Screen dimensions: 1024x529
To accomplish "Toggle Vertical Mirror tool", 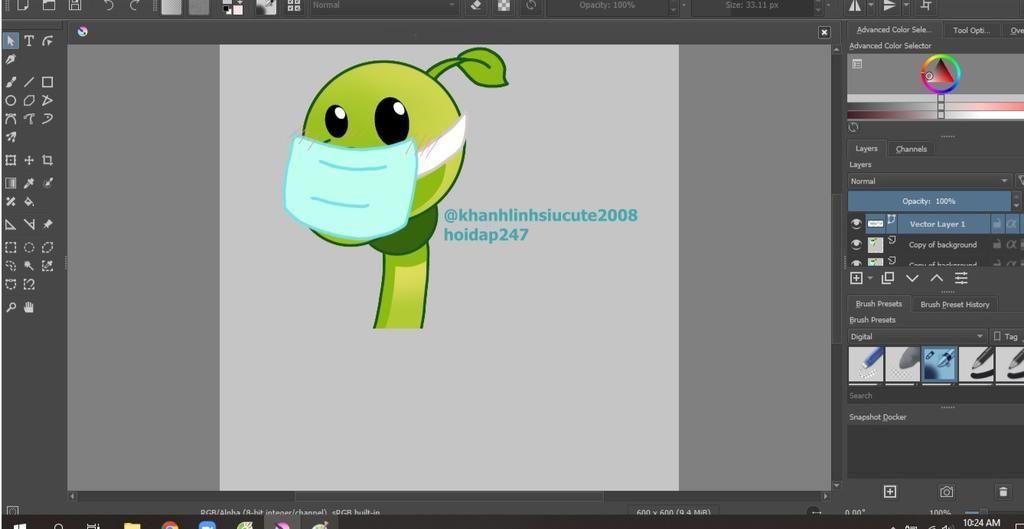I will [889, 6].
